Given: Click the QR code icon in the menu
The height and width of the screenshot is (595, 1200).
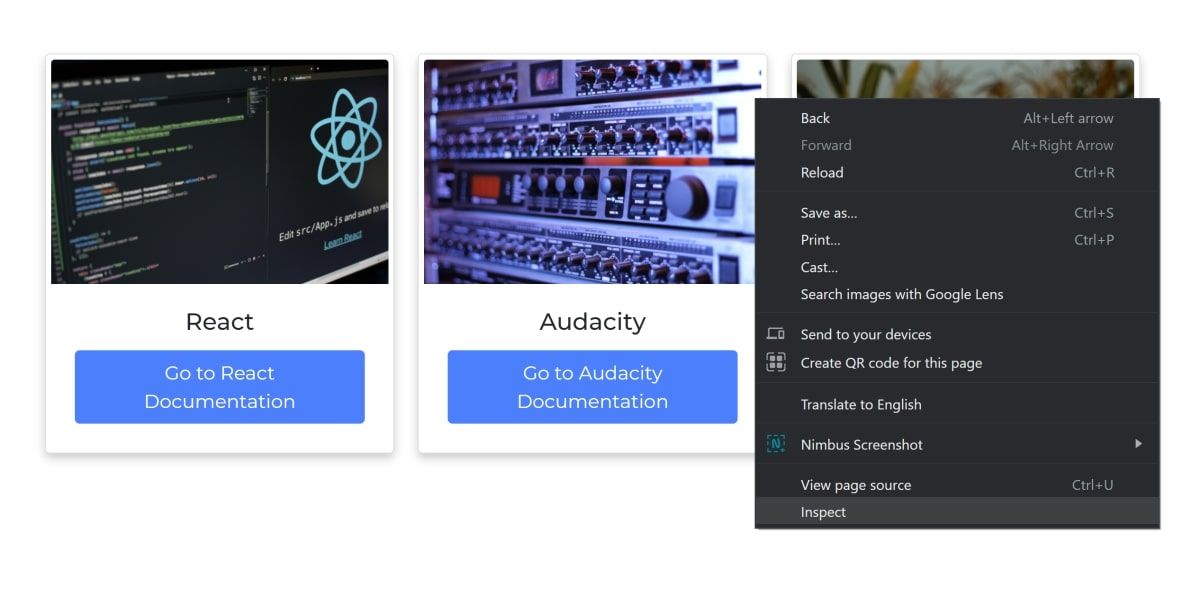Looking at the screenshot, I should click(x=775, y=363).
